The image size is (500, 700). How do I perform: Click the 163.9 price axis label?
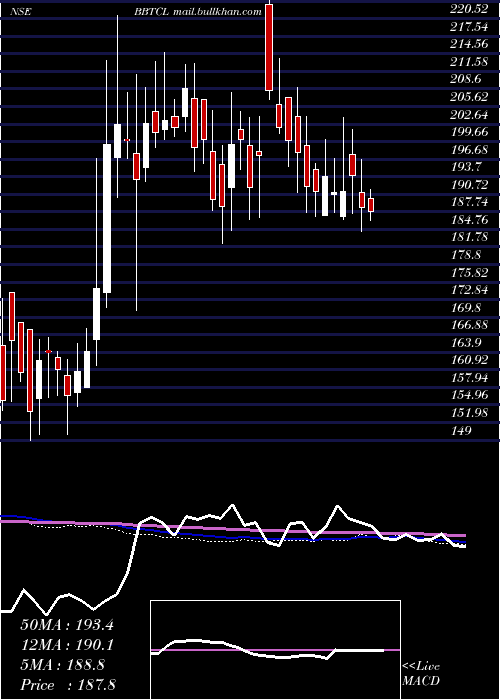(x=465, y=342)
